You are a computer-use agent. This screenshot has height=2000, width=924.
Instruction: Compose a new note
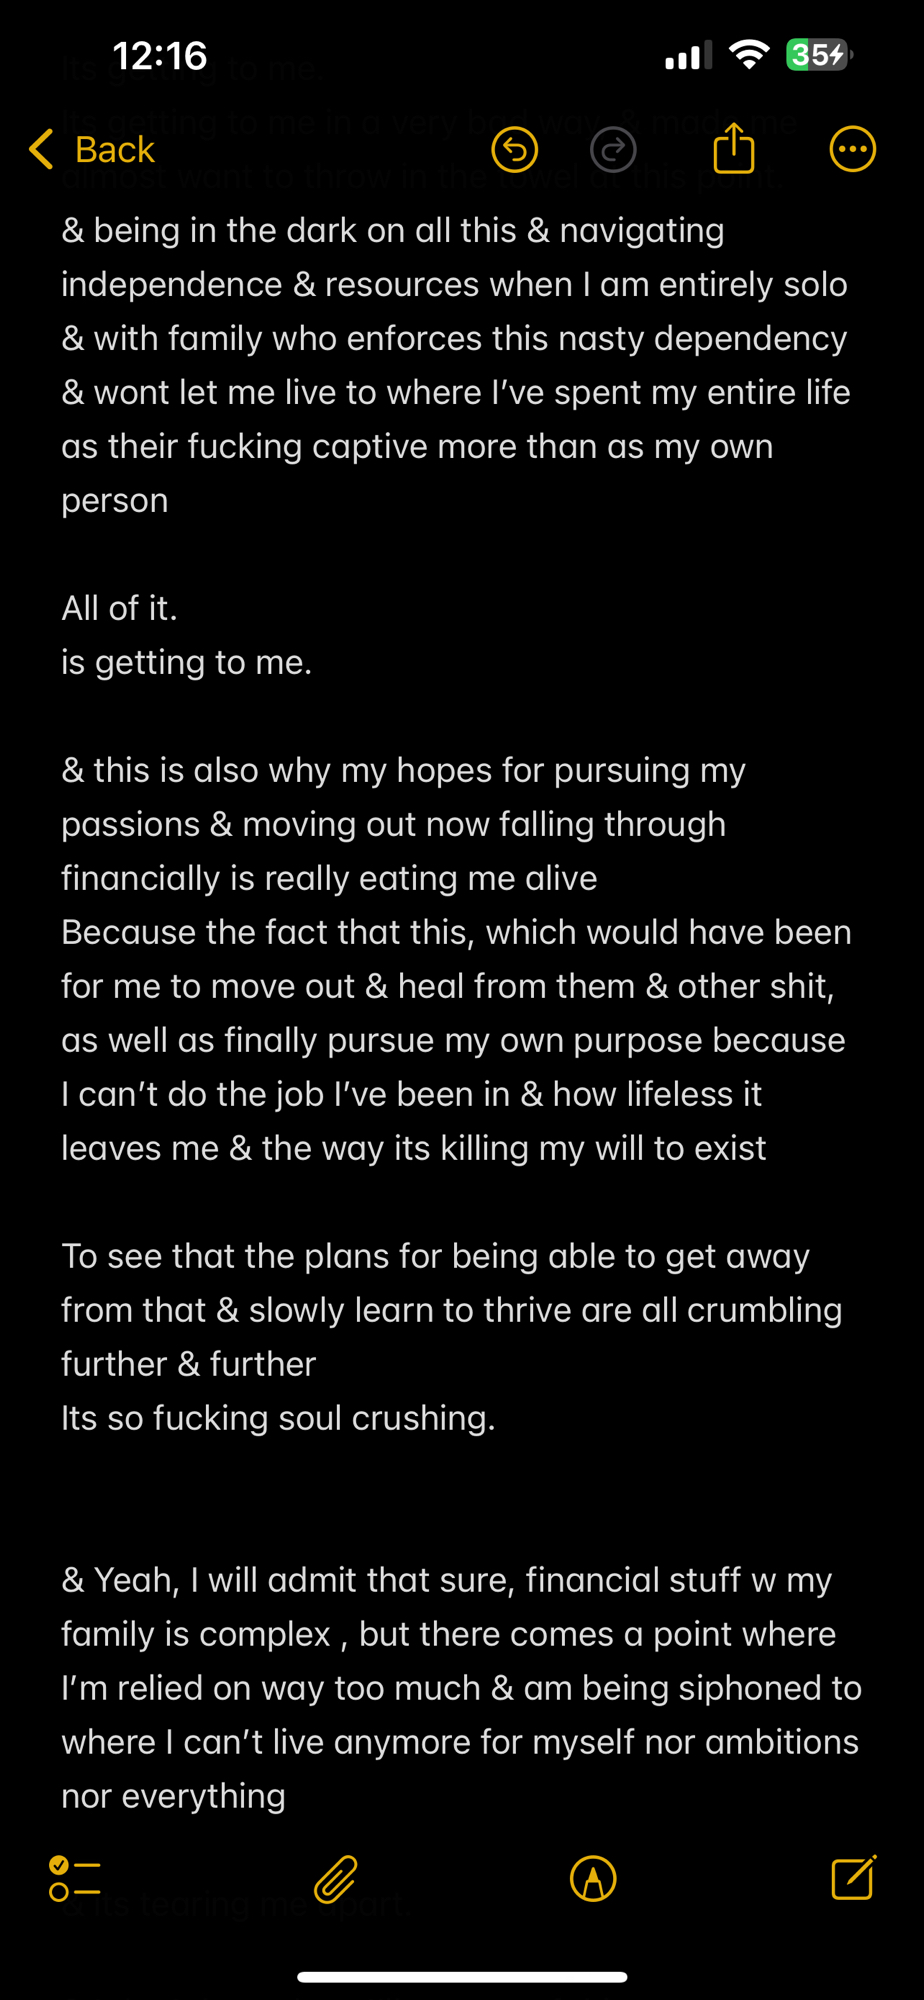853,1878
